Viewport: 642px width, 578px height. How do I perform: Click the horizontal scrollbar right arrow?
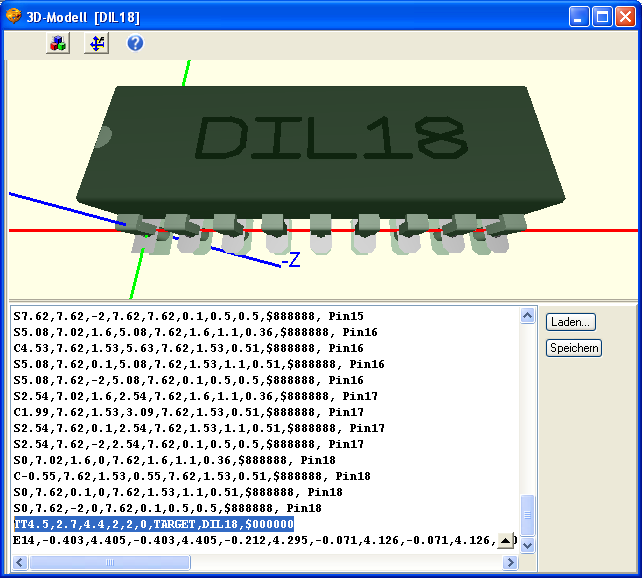510,562
